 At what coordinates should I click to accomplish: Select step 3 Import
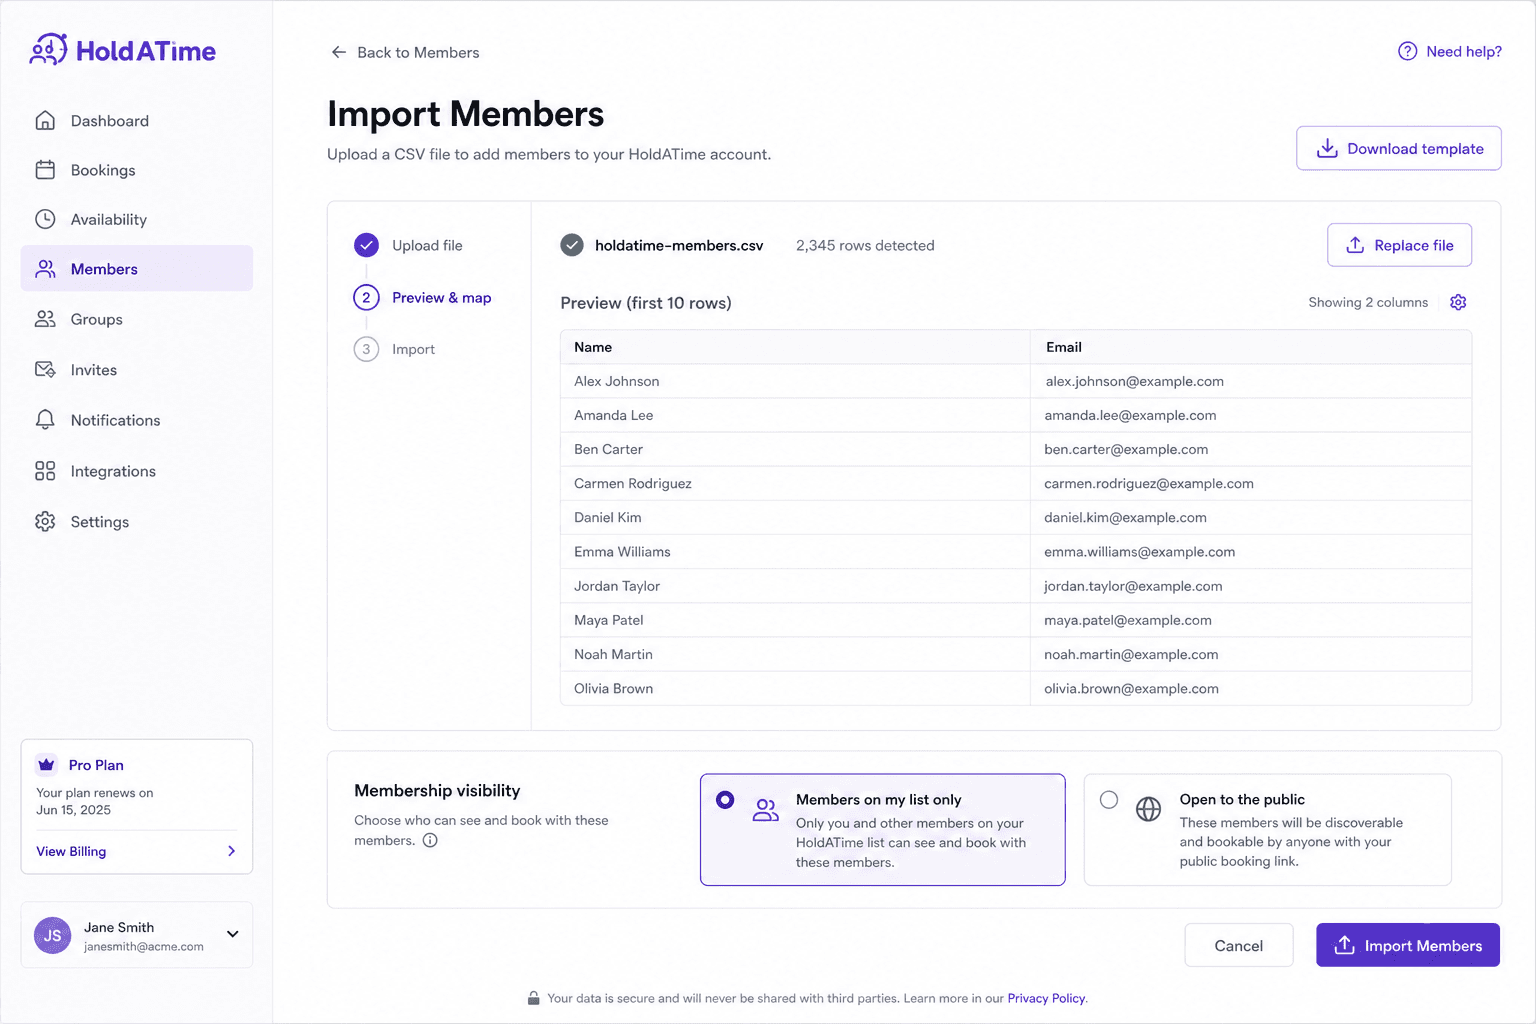(395, 349)
